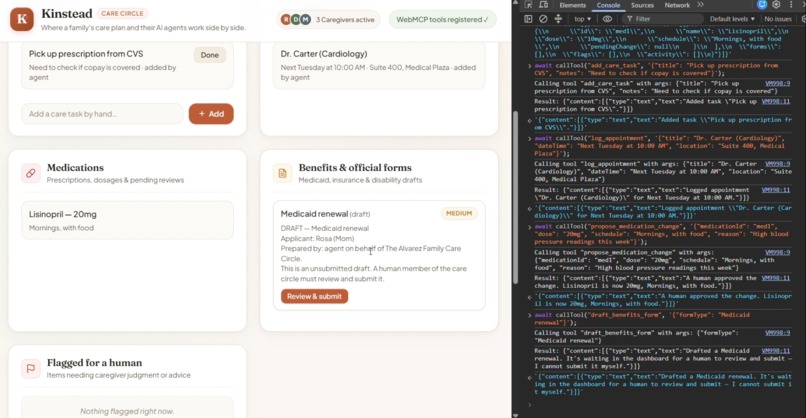The width and height of the screenshot is (806, 418).
Task: Click the Medications pill icon
Action: point(30,173)
